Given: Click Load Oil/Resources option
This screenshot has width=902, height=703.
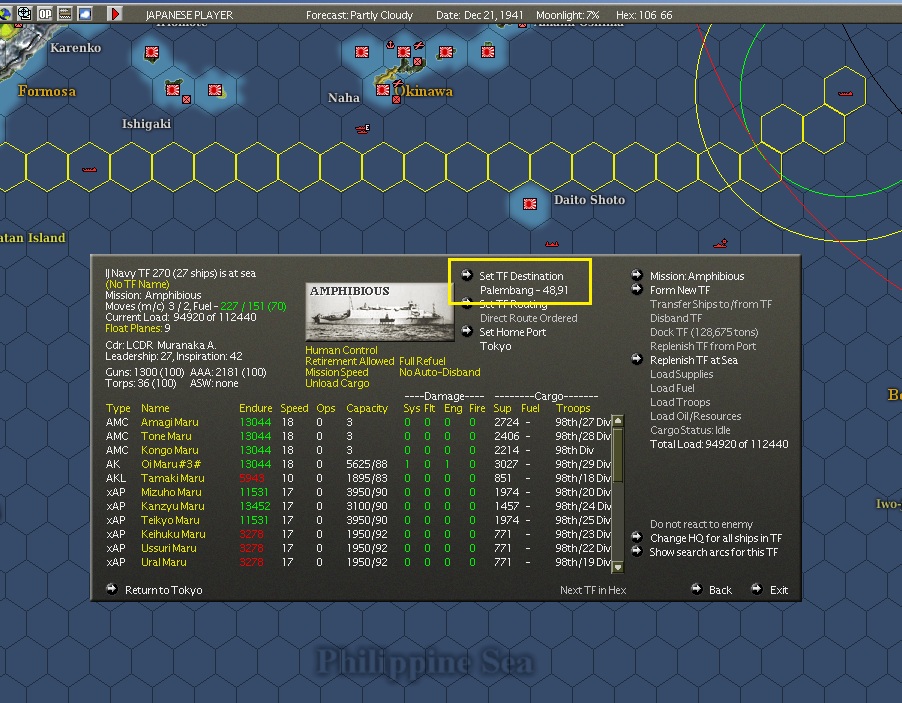Looking at the screenshot, I should click(x=695, y=416).
